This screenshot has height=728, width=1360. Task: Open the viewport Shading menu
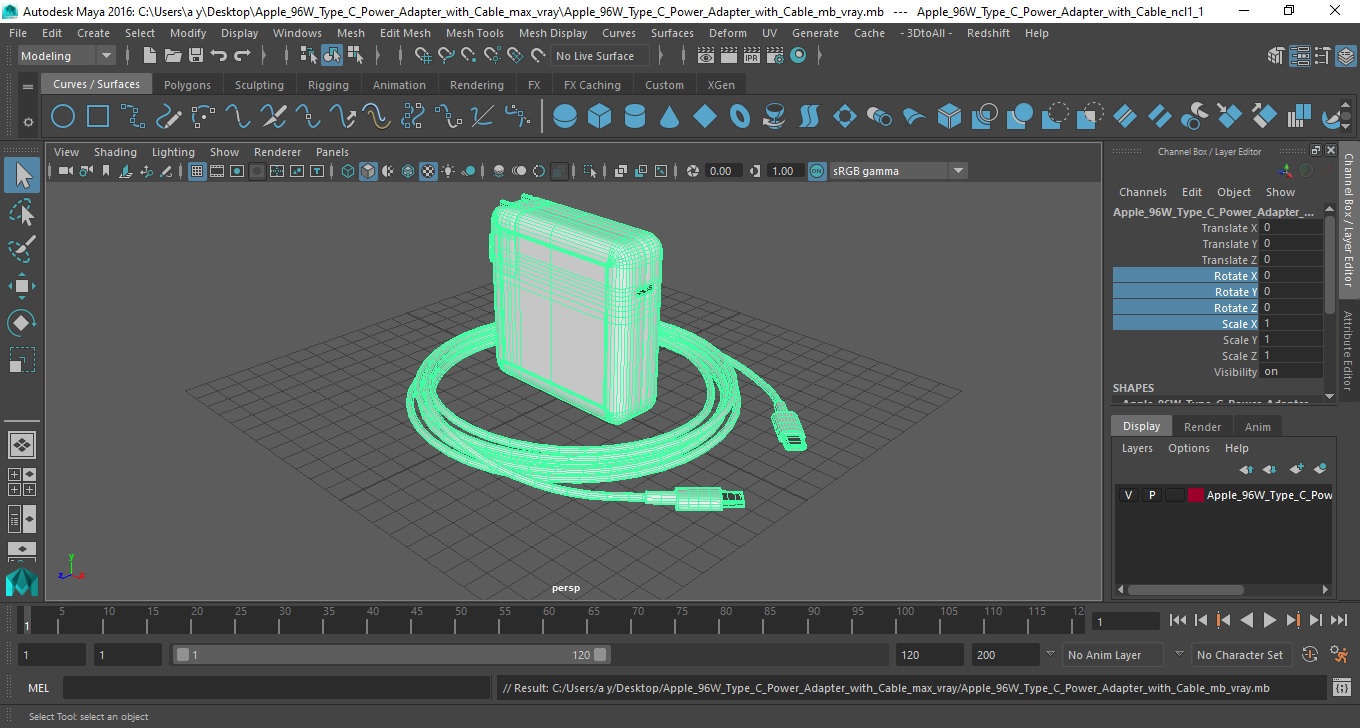[115, 152]
